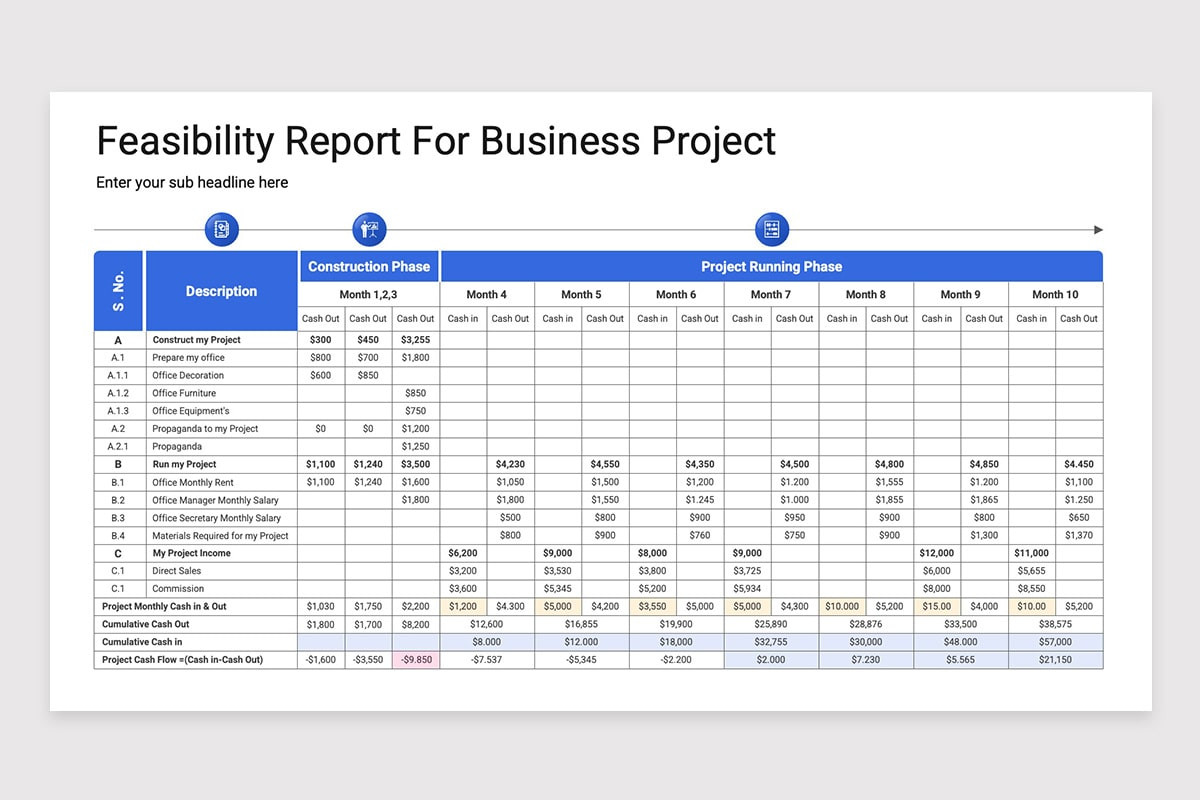The height and width of the screenshot is (800, 1200).
Task: Click the document icon above Description column
Action: tap(222, 229)
